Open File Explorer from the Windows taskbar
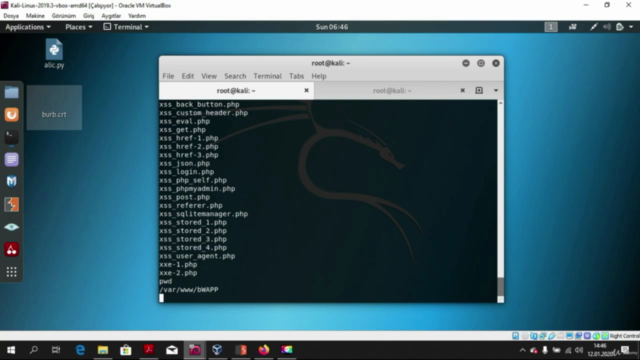This screenshot has width=640, height=360. point(103,350)
